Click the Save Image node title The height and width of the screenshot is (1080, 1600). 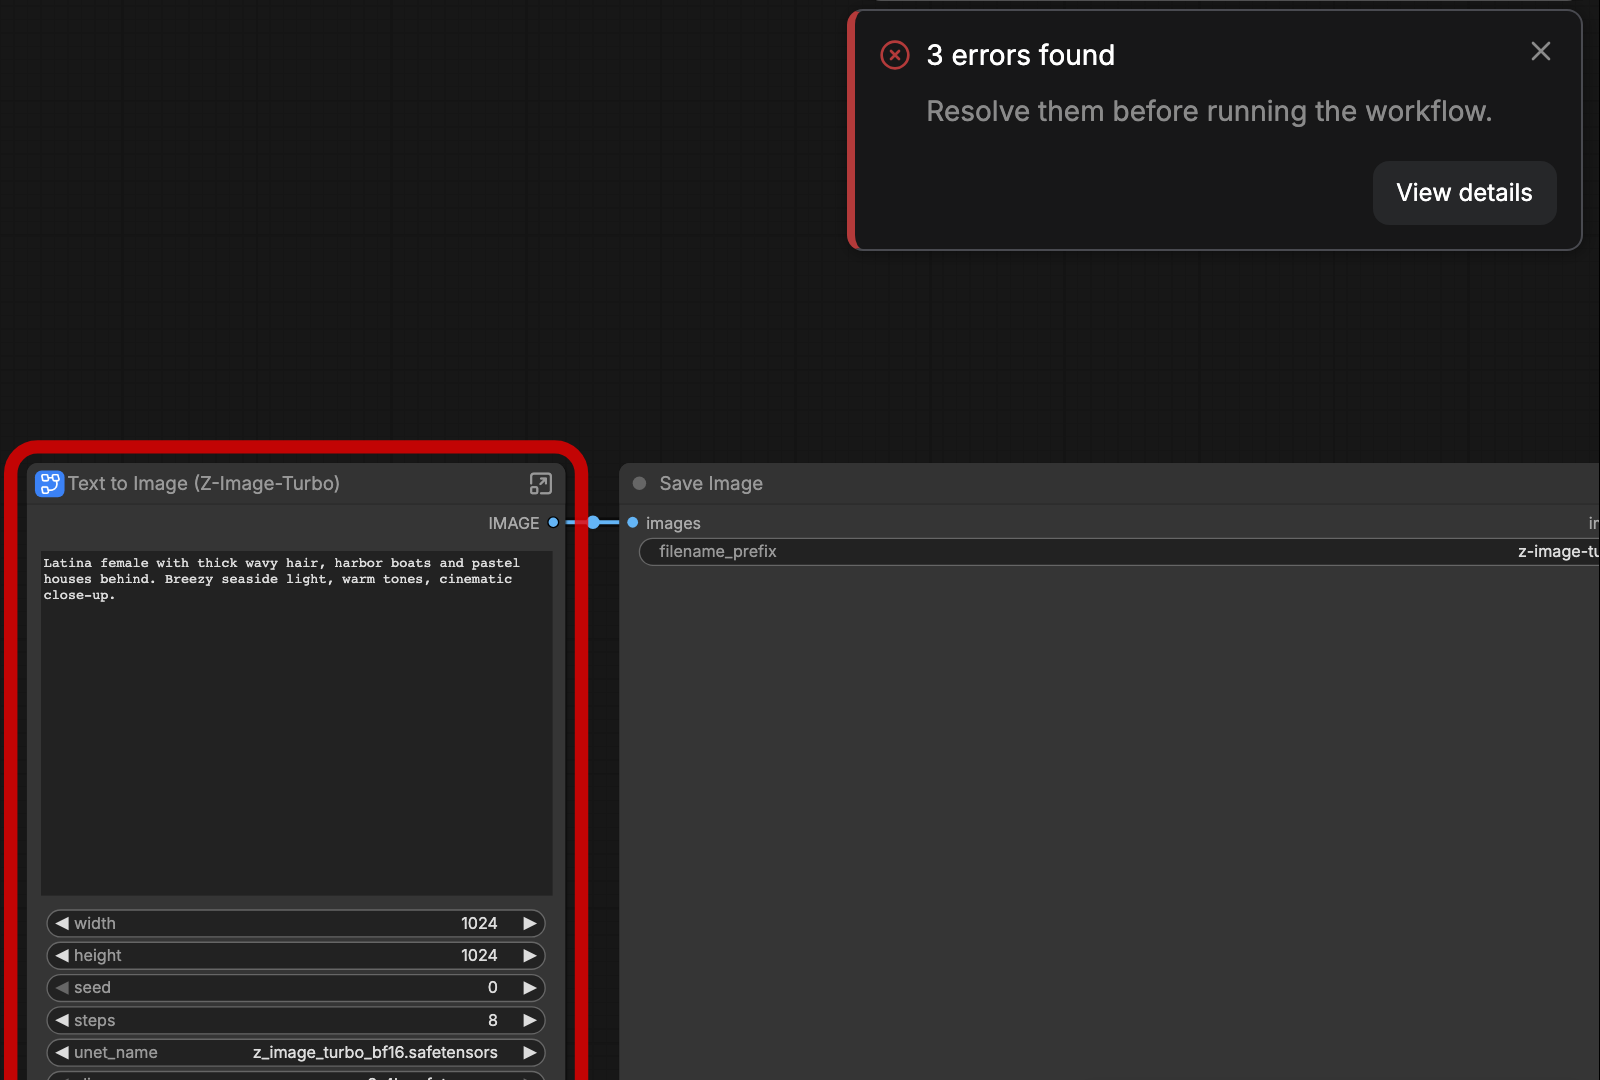[x=711, y=484]
